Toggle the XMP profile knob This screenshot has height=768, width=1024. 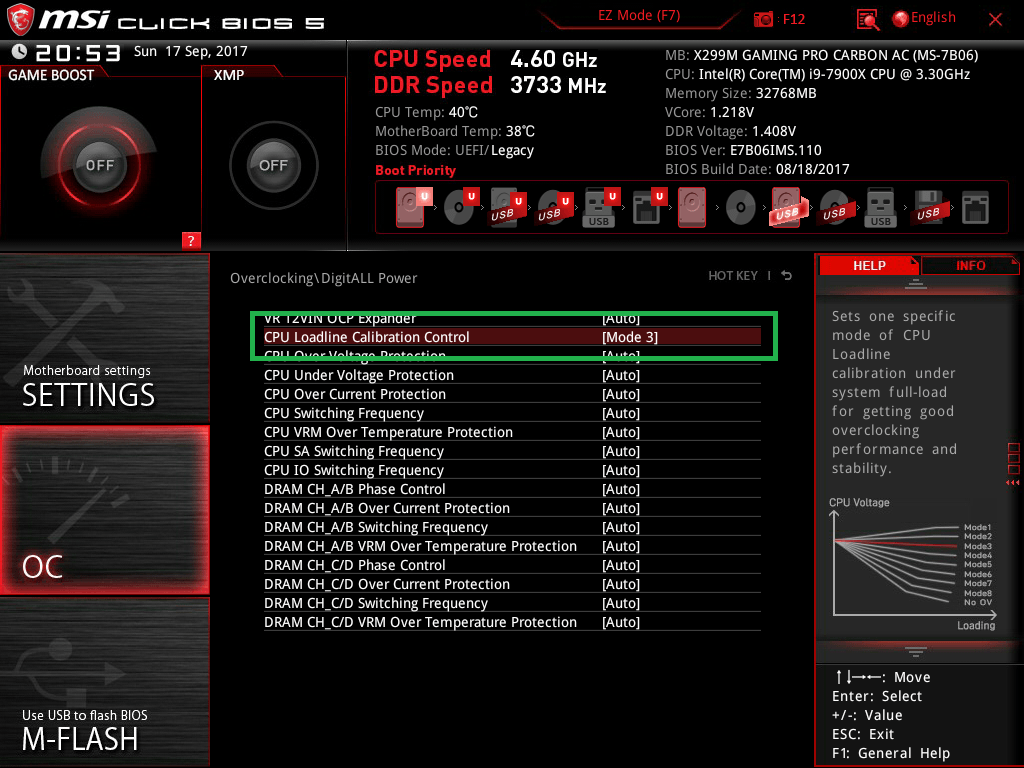(x=273, y=165)
